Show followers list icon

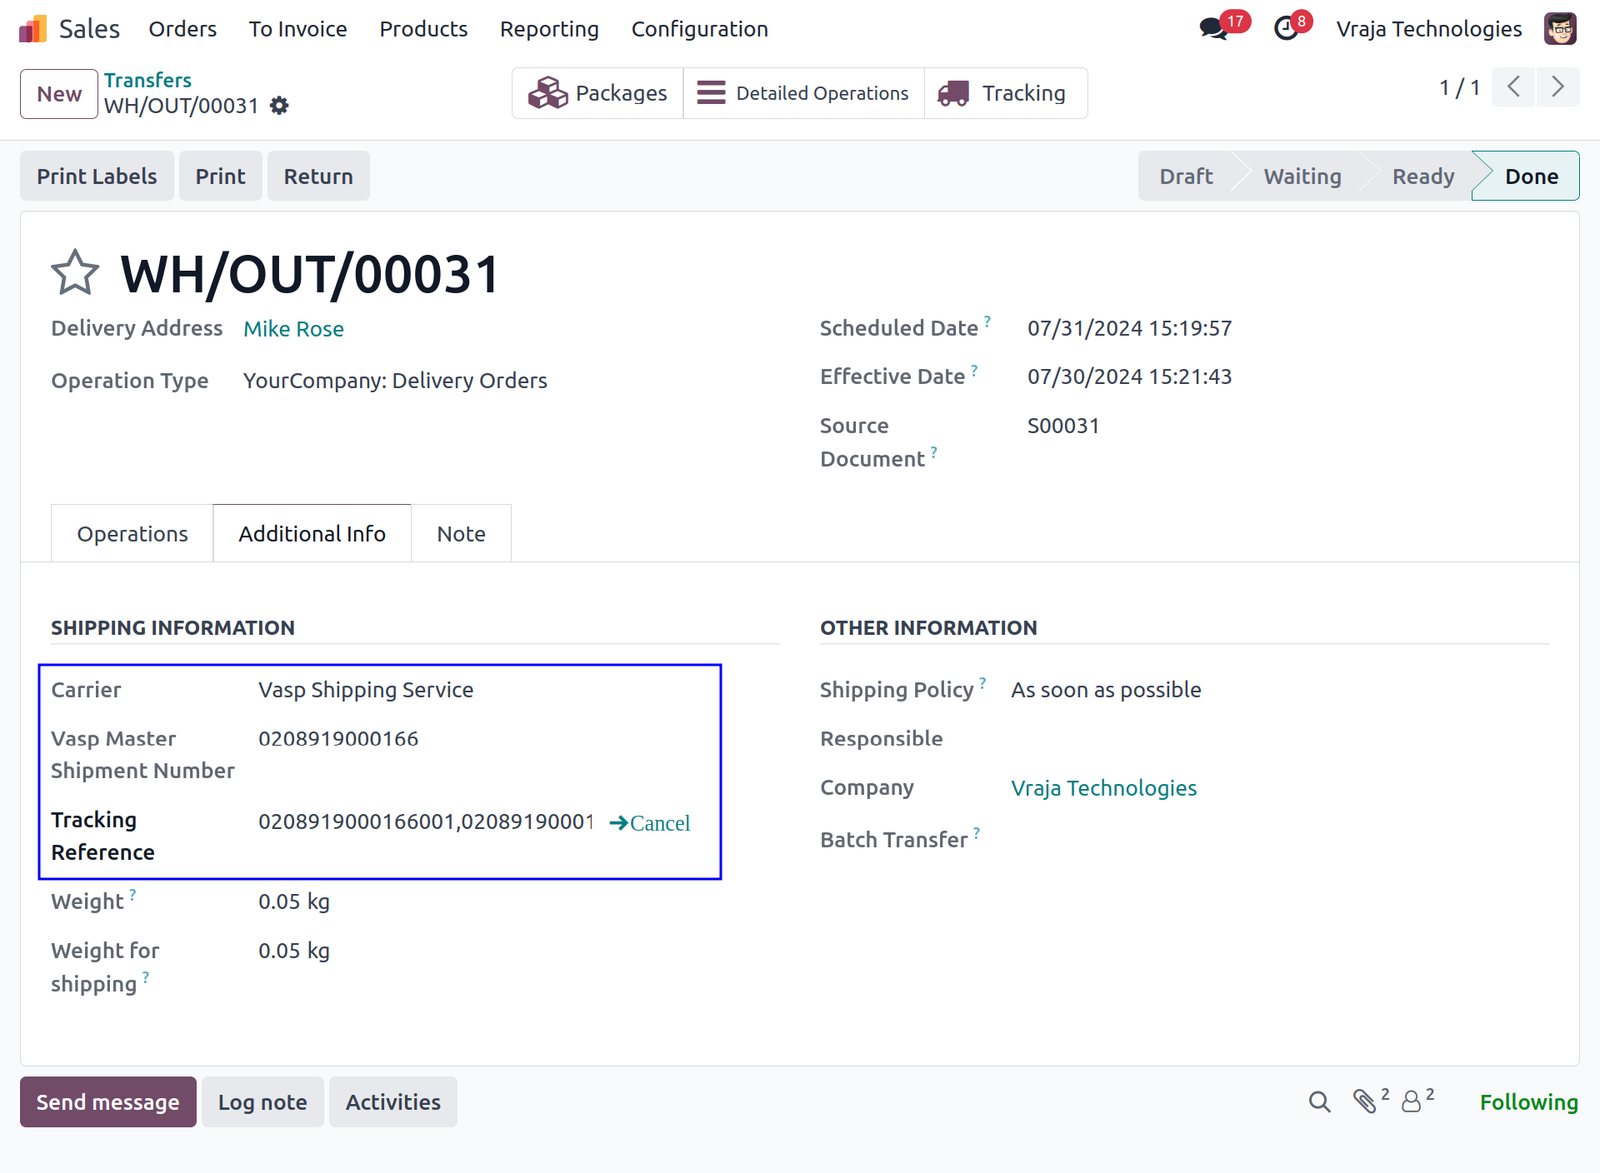1411,1102
